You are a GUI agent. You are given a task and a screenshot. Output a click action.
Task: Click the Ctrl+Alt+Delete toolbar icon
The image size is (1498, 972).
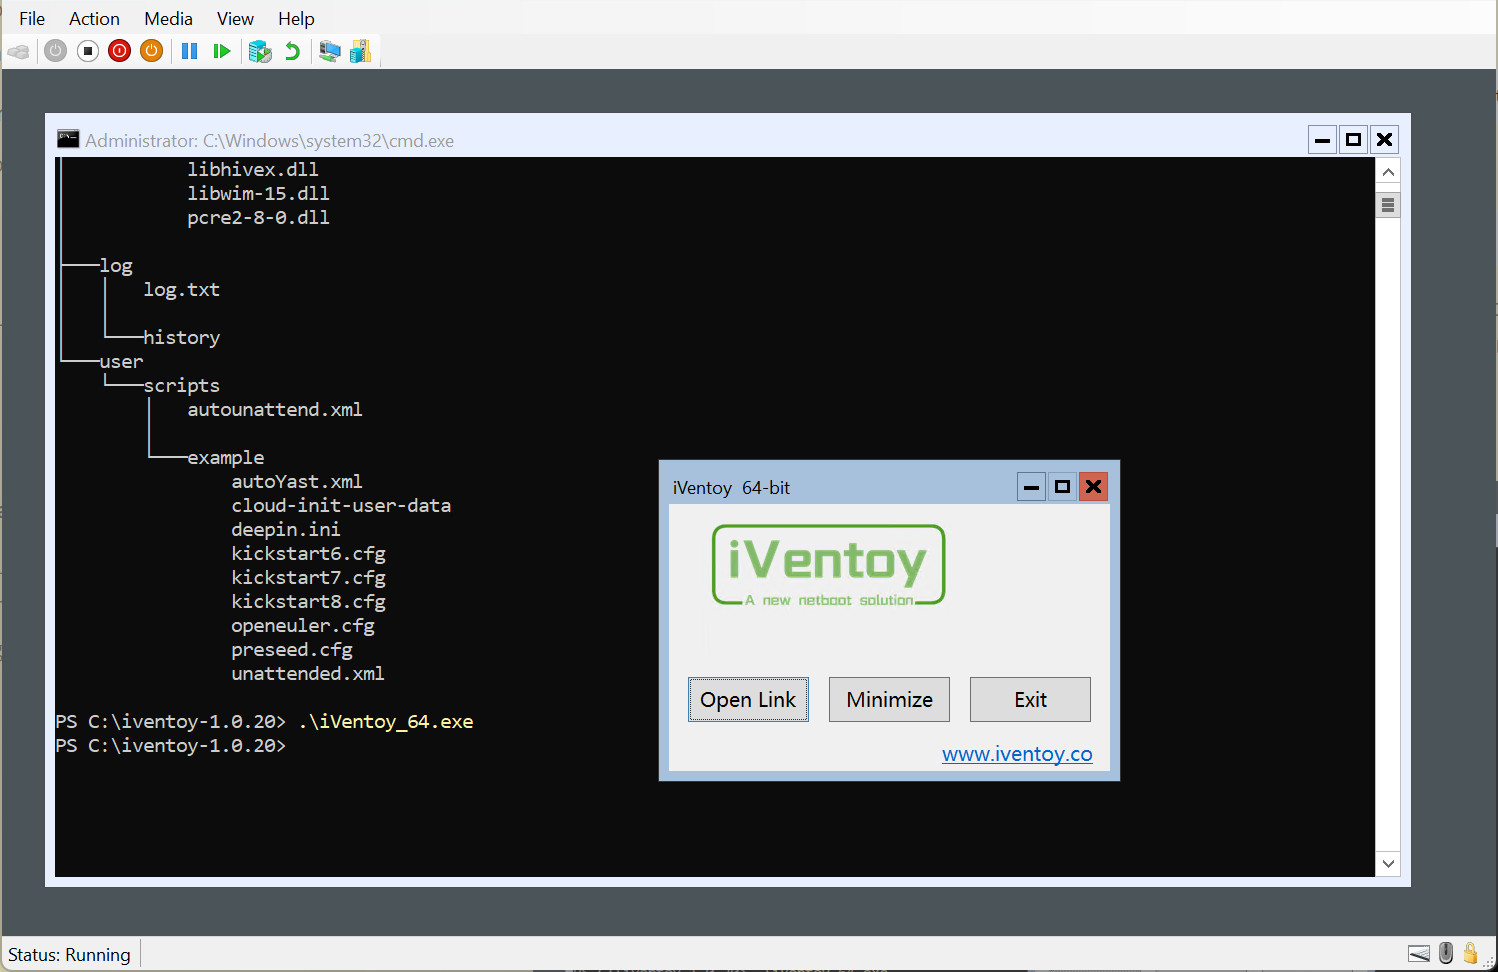pyautogui.click(x=18, y=51)
